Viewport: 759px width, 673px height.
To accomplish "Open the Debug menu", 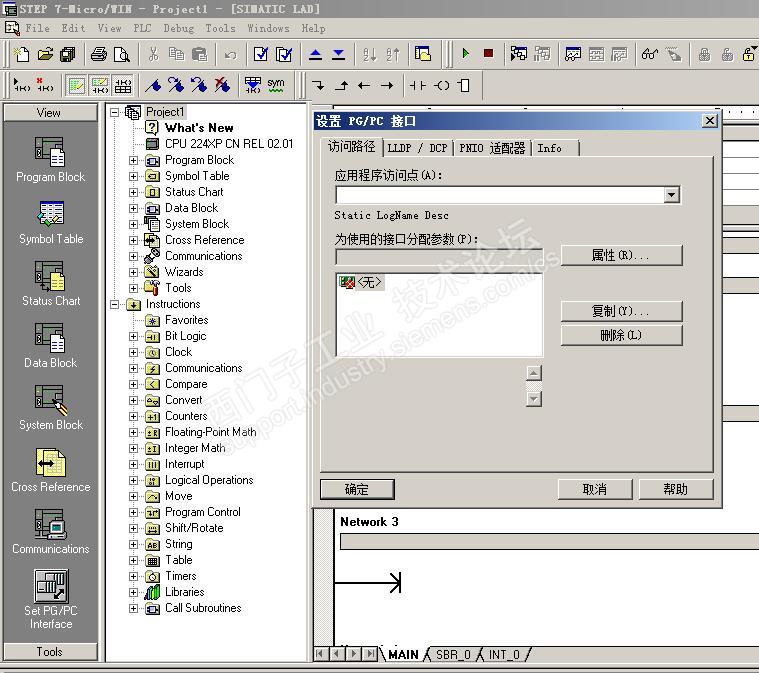I will (179, 28).
